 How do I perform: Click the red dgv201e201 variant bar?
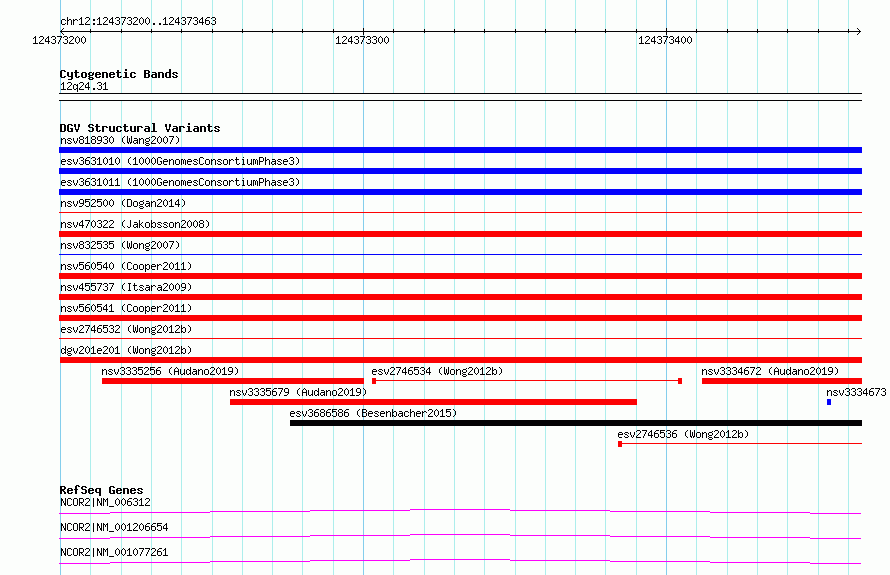[x=460, y=360]
